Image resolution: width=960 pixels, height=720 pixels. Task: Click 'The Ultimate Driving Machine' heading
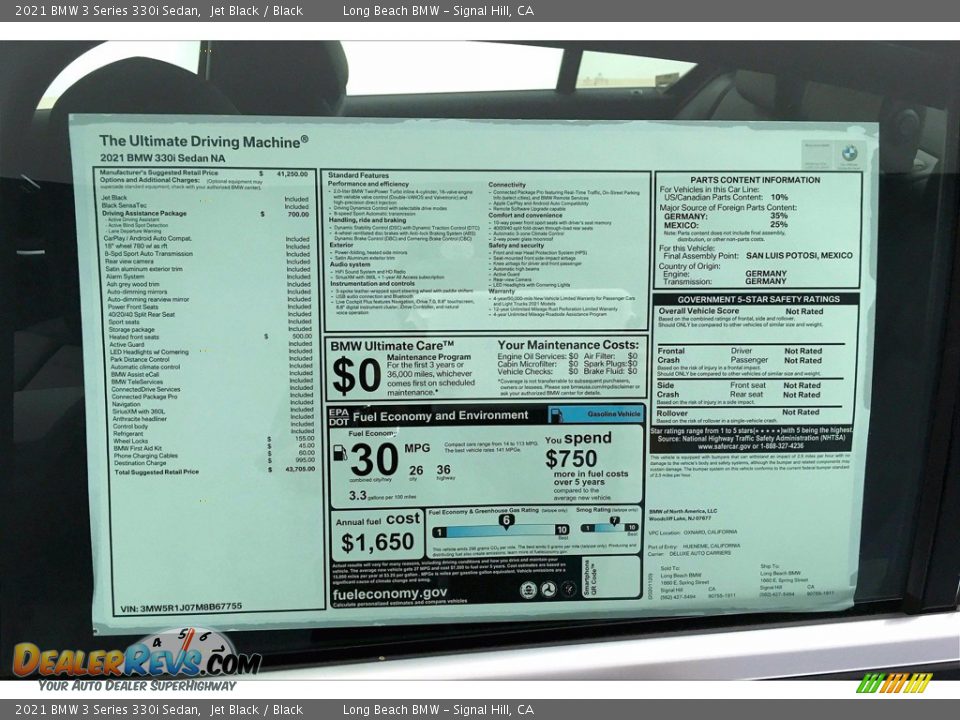(204, 141)
